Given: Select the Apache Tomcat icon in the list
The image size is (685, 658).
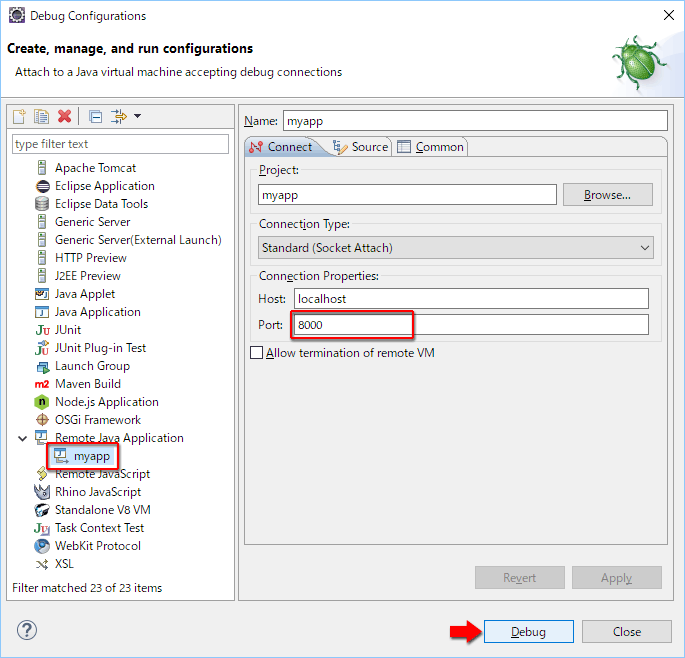Looking at the screenshot, I should [x=42, y=168].
